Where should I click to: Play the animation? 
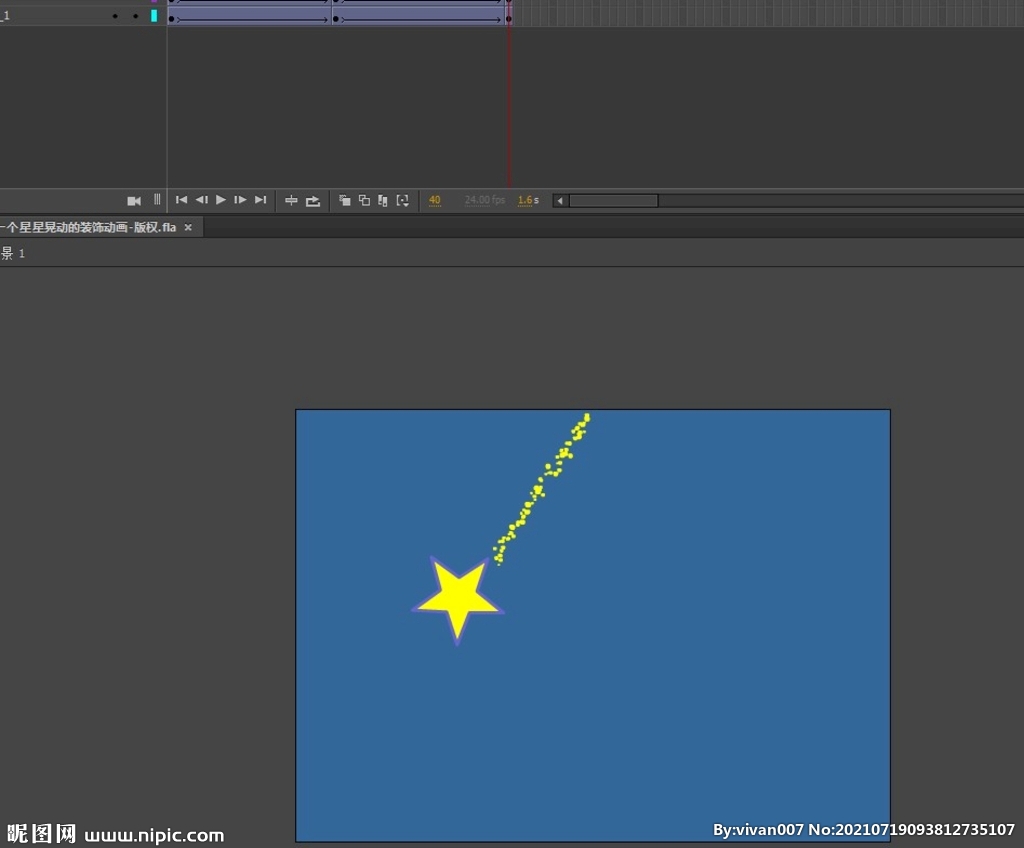(x=221, y=200)
